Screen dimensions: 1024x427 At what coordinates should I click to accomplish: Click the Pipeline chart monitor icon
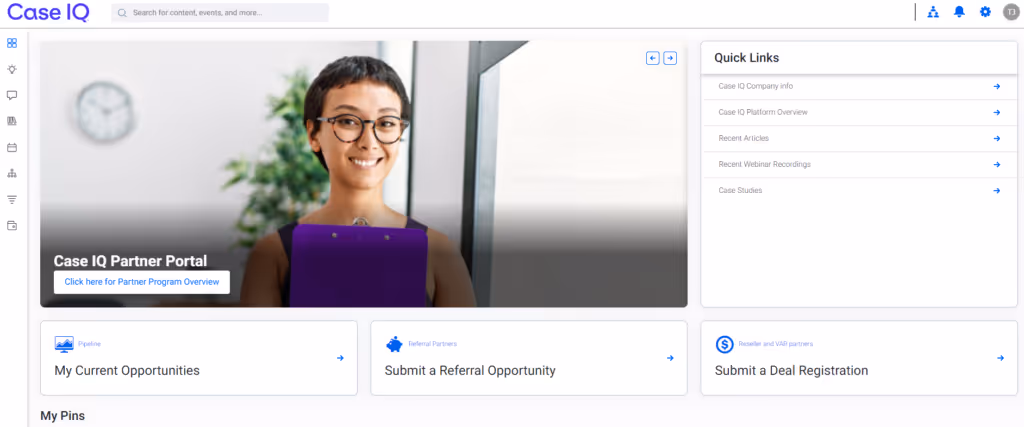coord(64,344)
